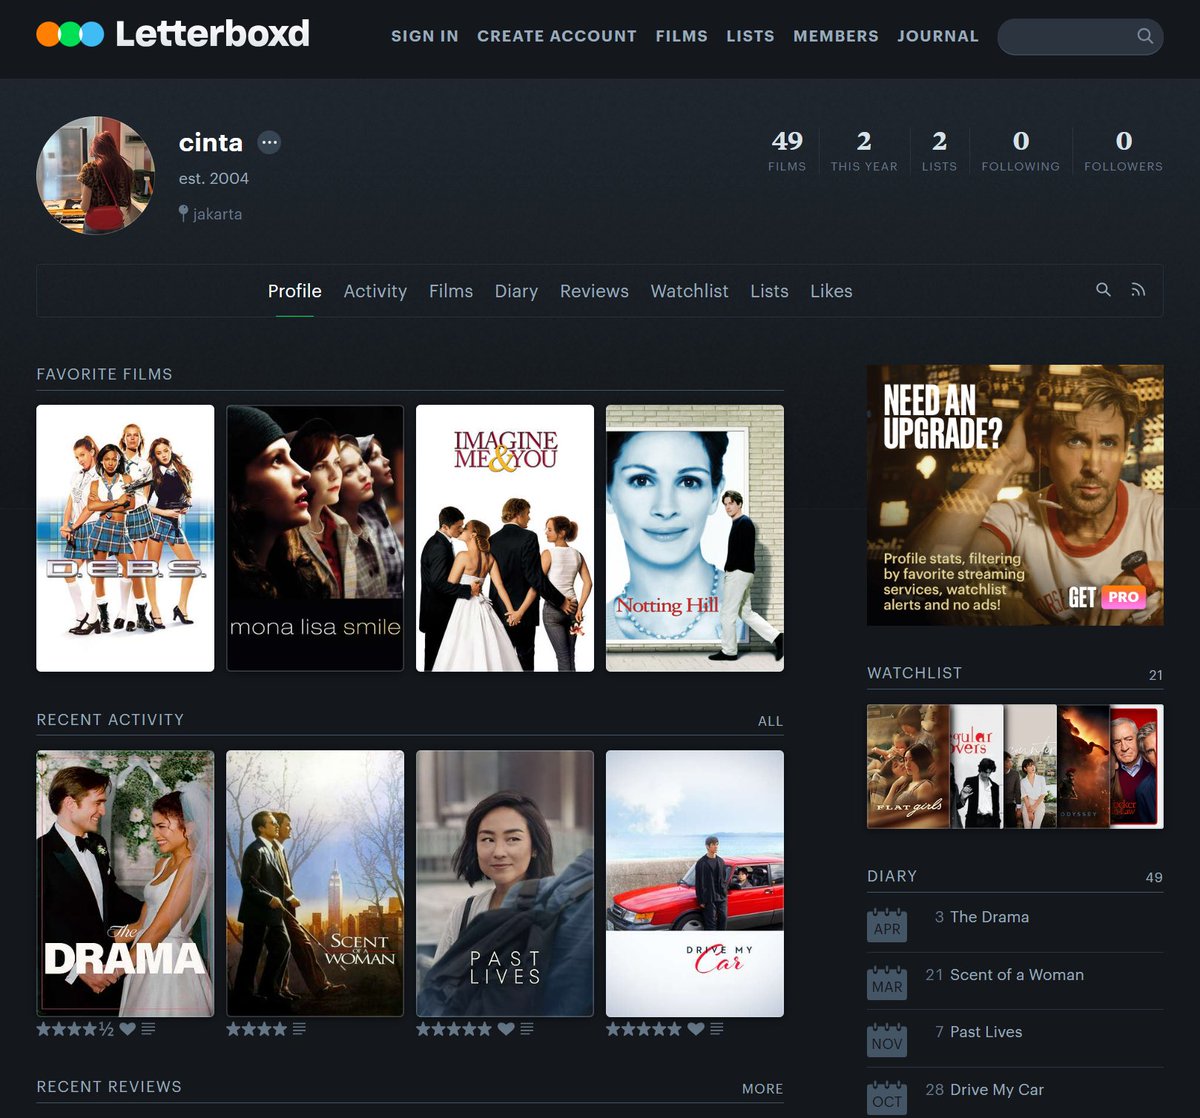Open the Drive My Car poster
The width and height of the screenshot is (1200, 1118).
point(695,884)
